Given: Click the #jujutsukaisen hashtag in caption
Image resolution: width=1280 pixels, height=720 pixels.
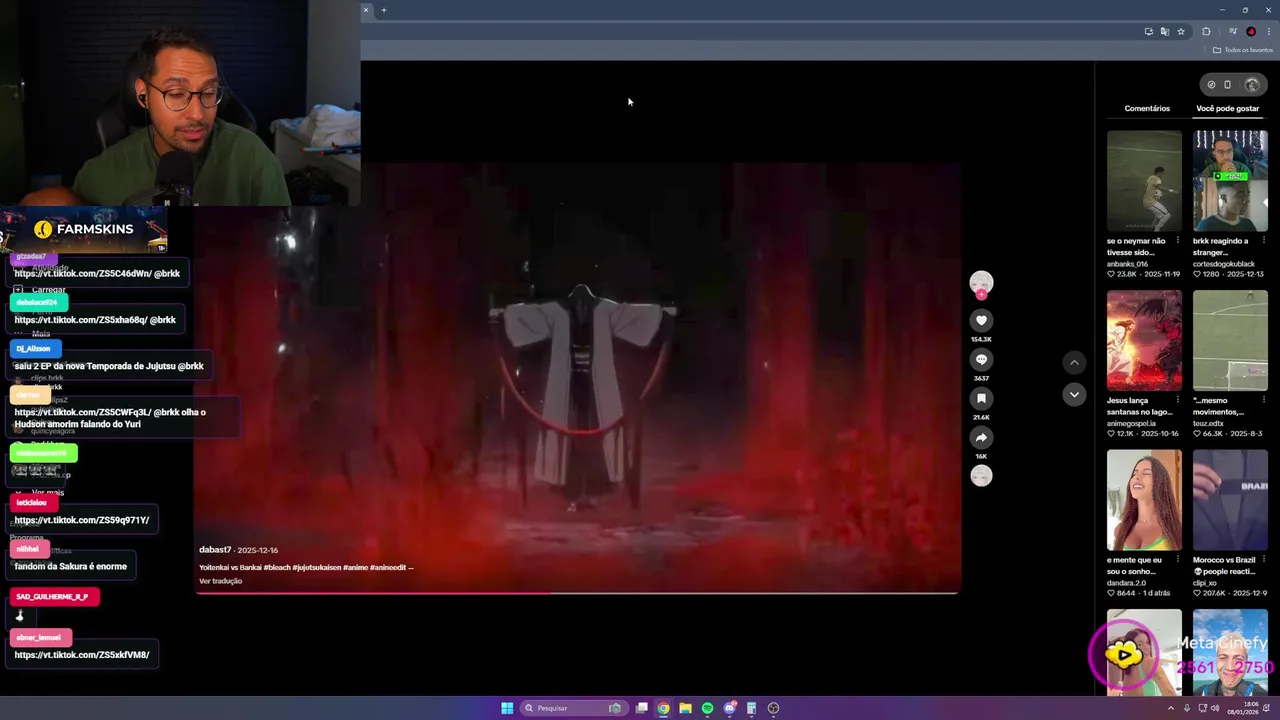Looking at the screenshot, I should tap(318, 567).
